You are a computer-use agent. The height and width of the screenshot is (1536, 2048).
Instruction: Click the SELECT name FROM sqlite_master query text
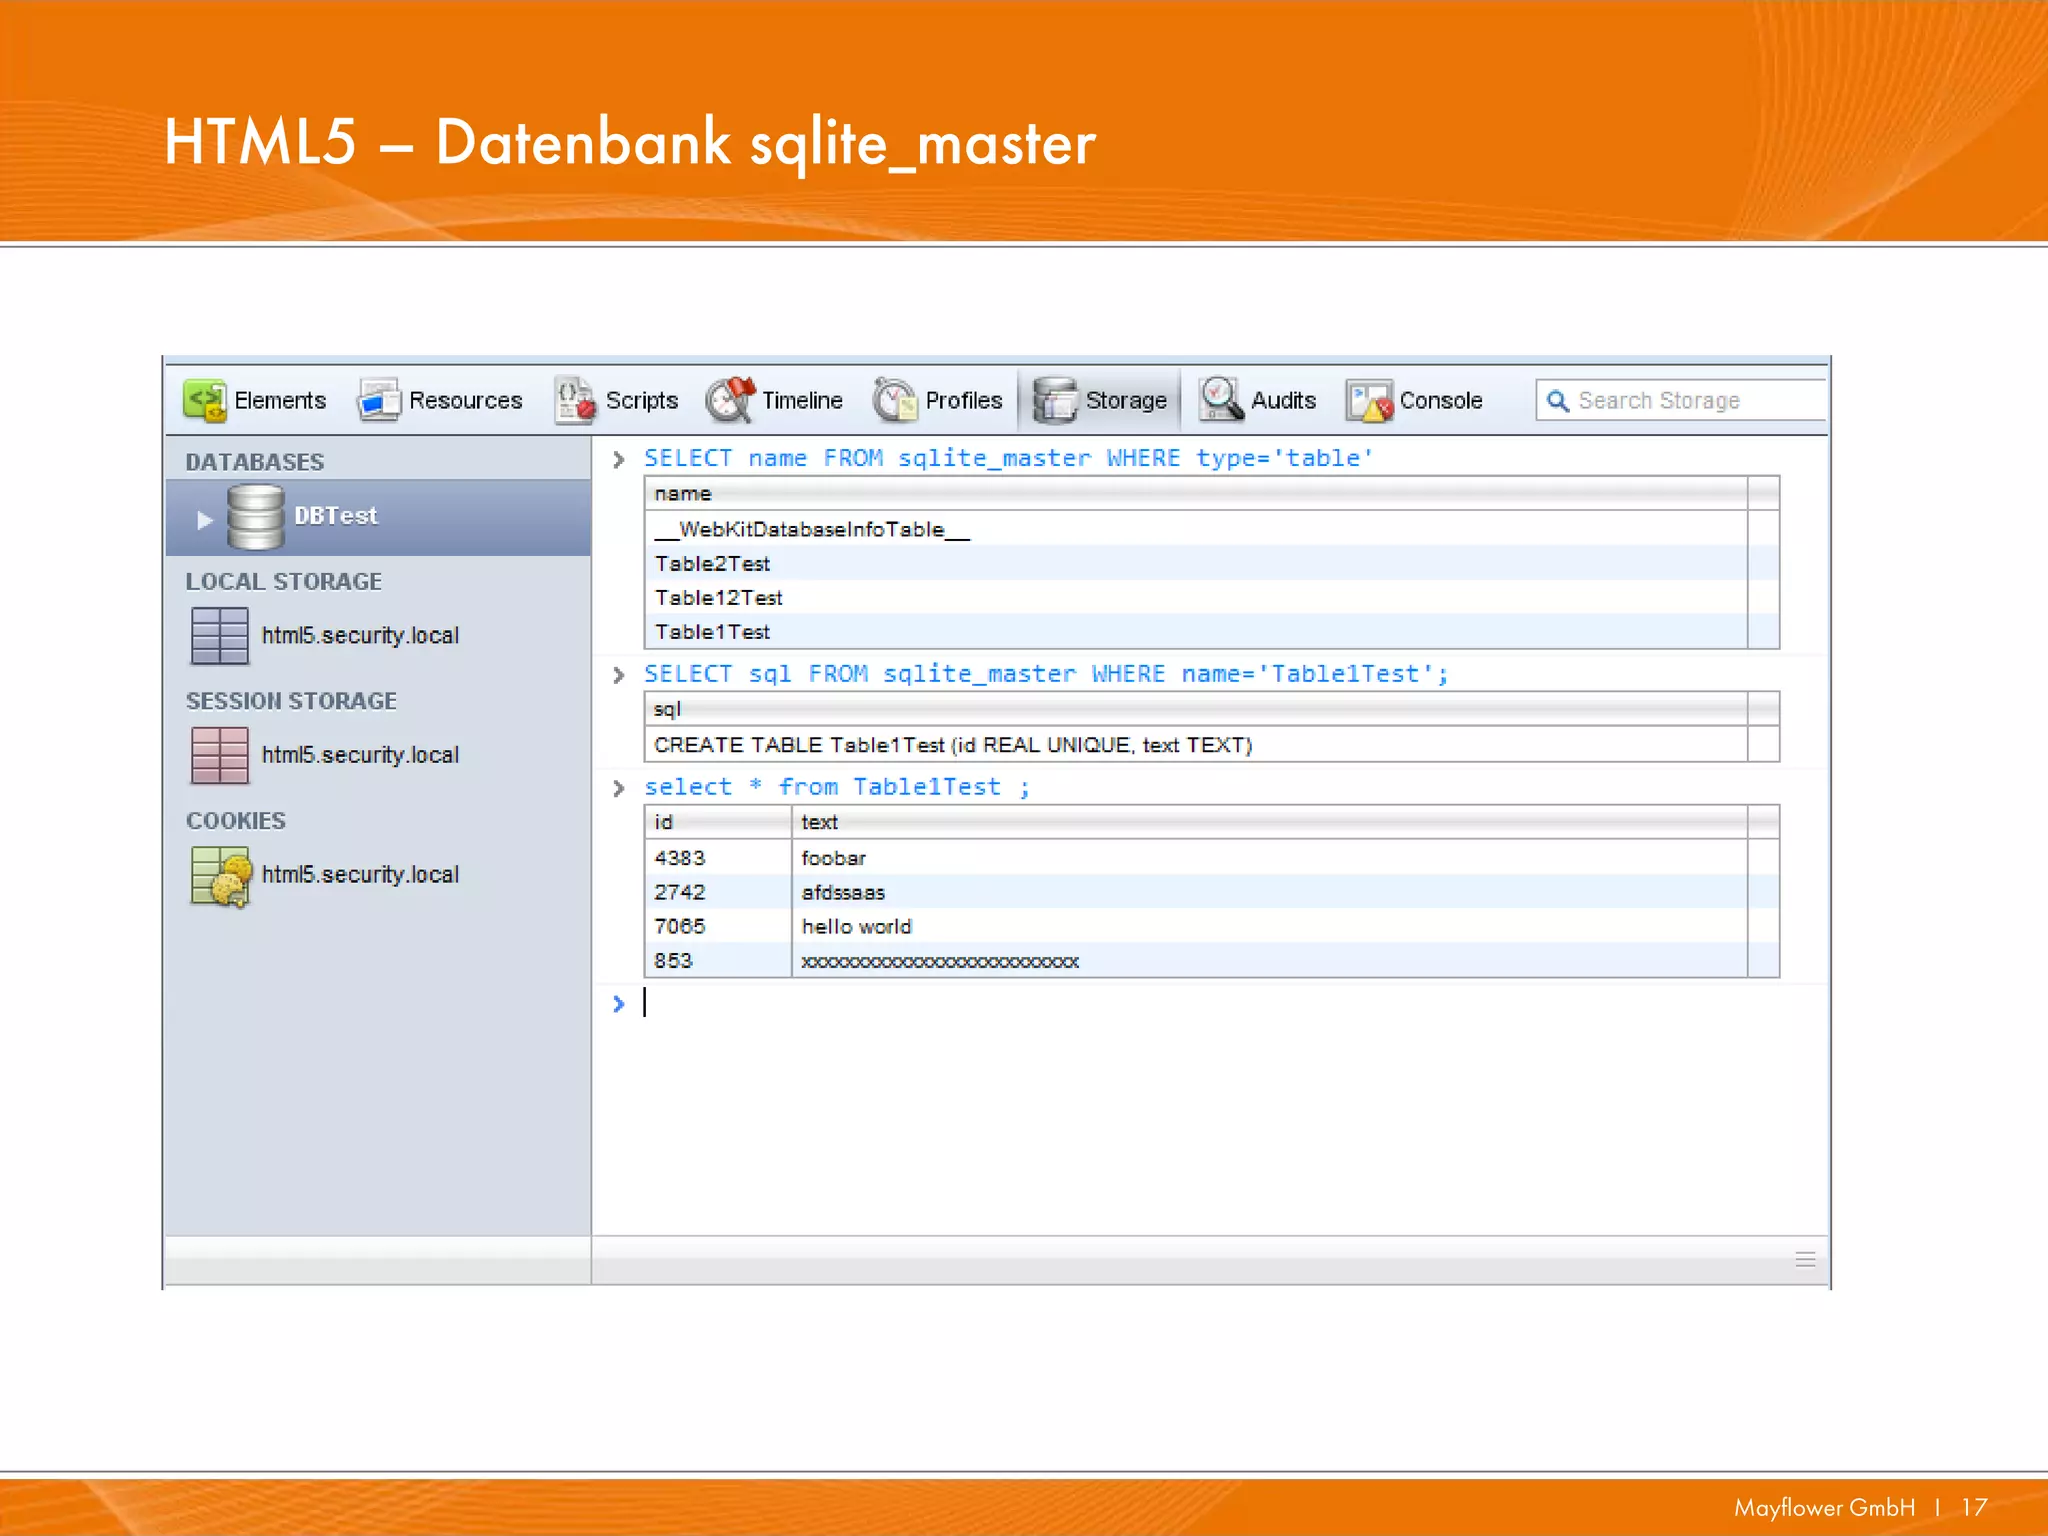[1009, 458]
